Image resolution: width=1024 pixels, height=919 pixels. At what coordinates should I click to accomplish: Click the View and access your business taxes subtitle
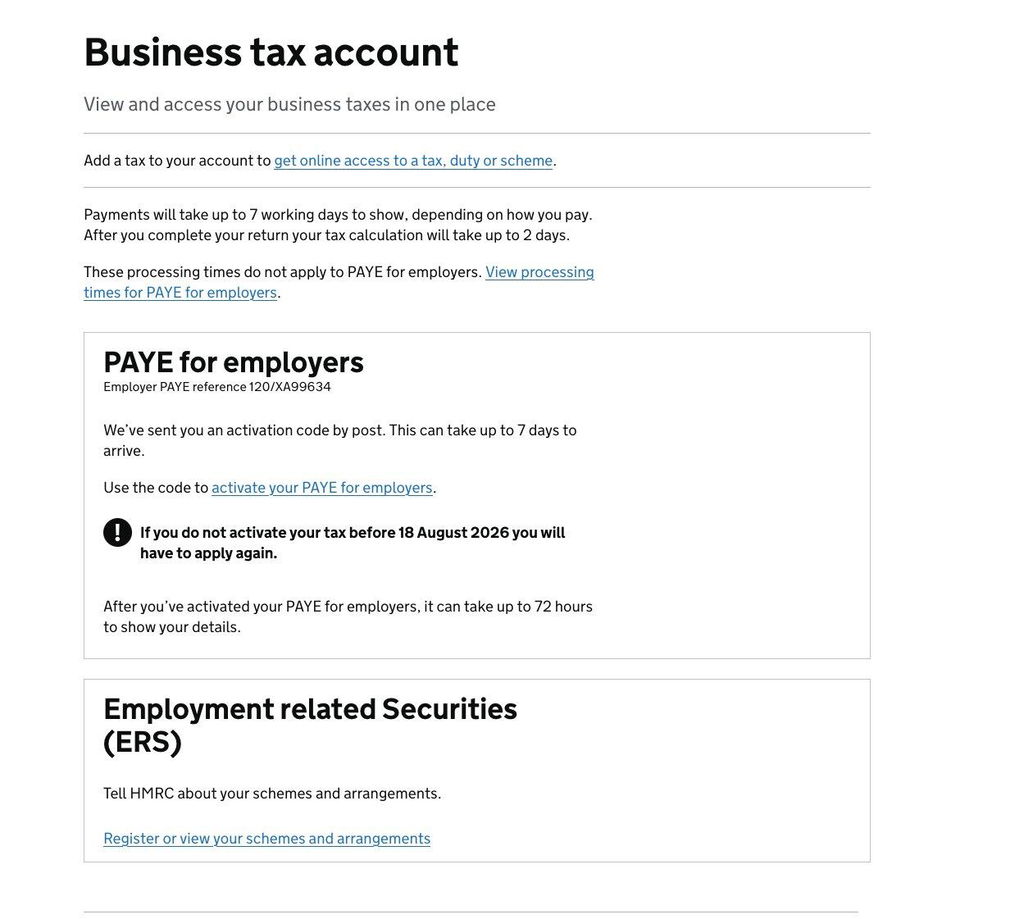(x=289, y=105)
